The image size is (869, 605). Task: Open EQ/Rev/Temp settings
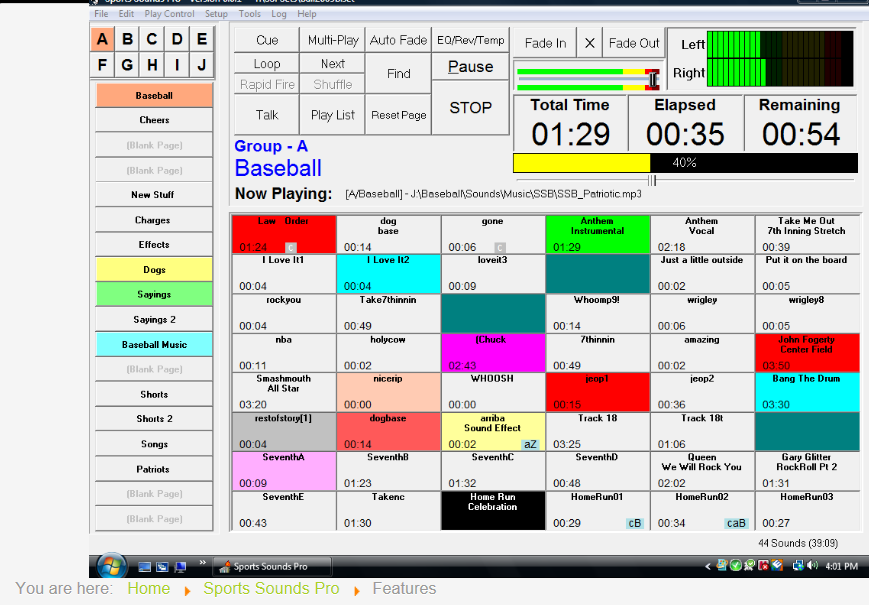470,40
